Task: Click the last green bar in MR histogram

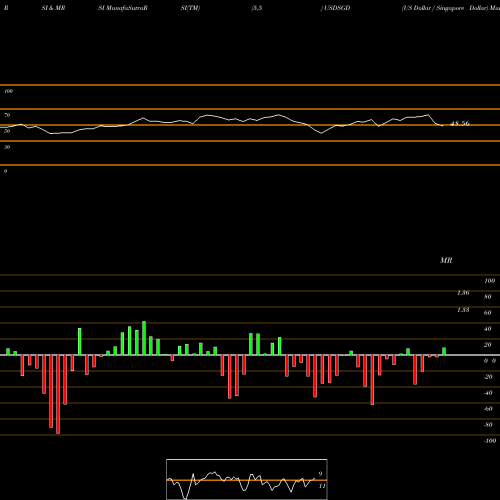Action: coord(444,351)
